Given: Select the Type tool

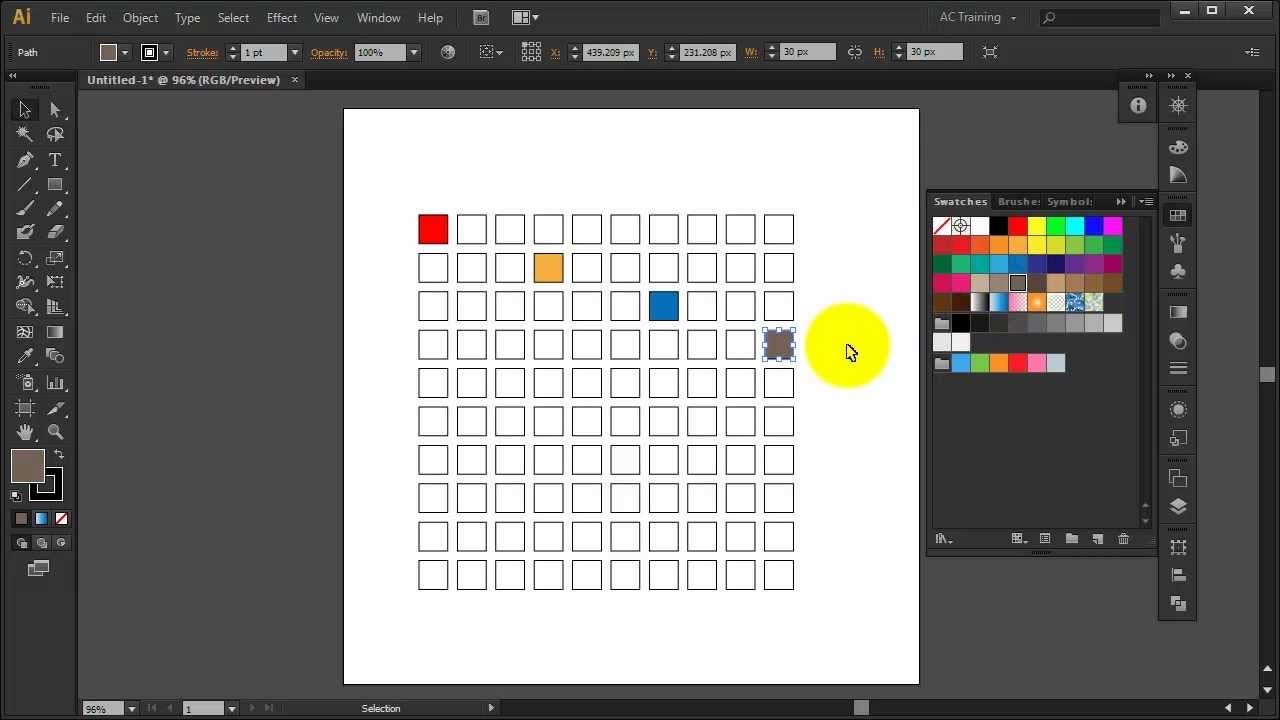Looking at the screenshot, I should 55,160.
